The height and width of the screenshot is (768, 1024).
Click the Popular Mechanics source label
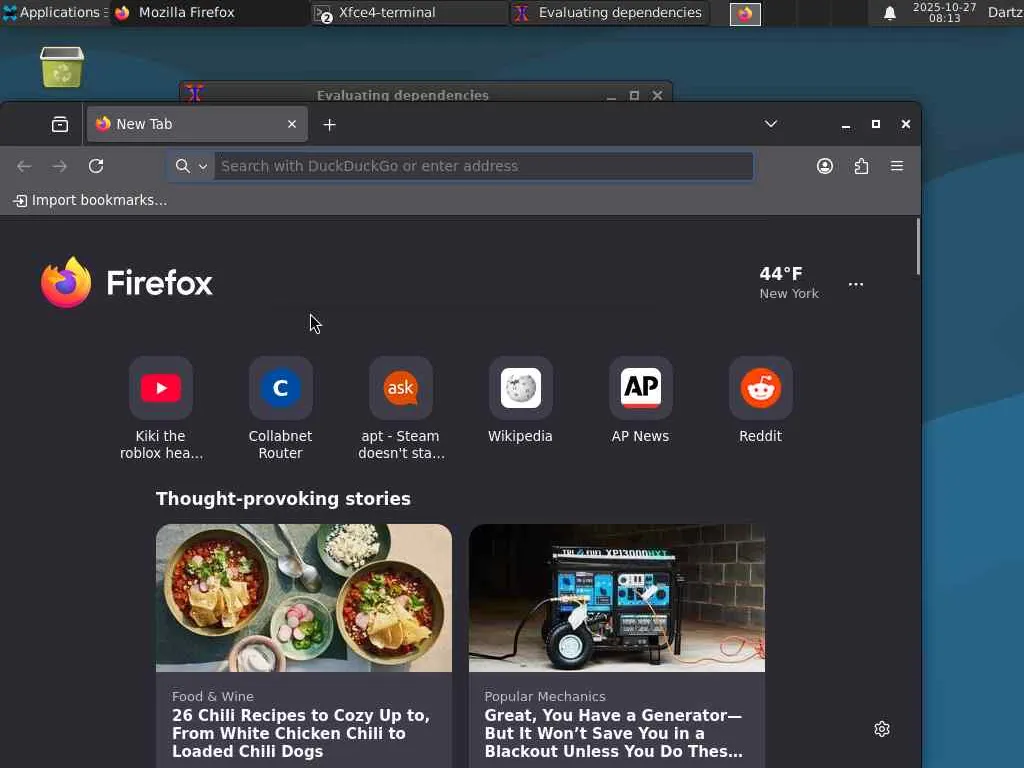click(545, 696)
